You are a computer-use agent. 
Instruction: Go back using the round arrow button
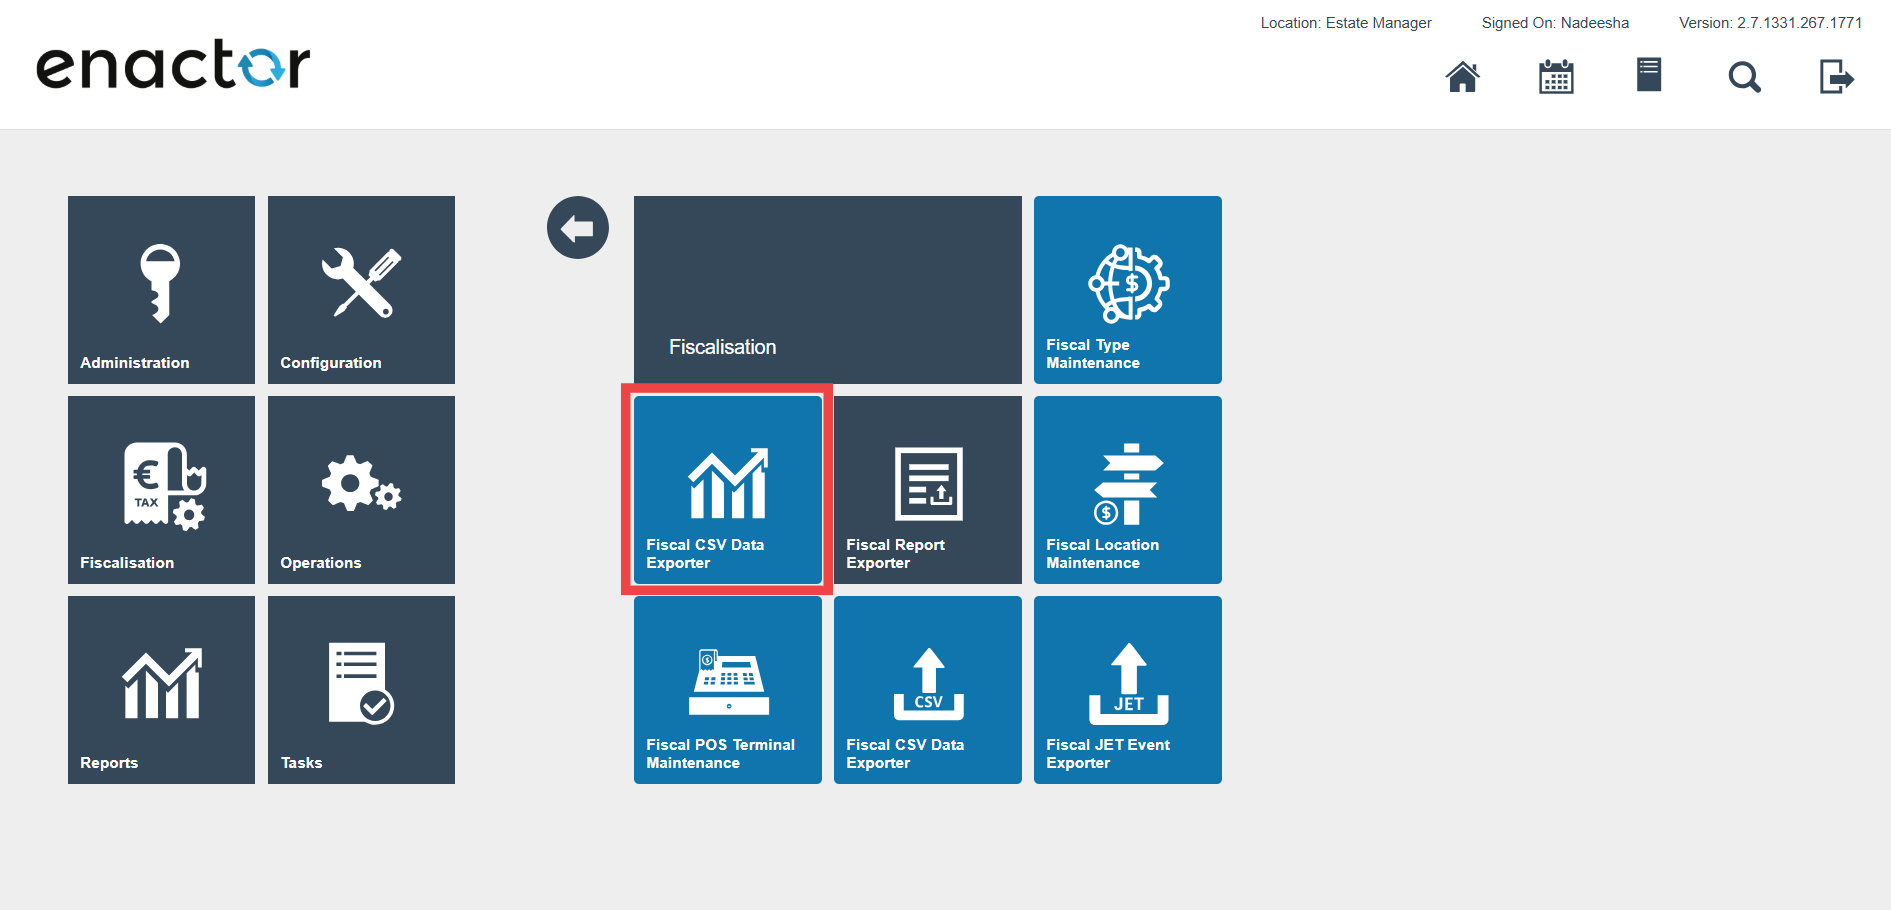click(578, 228)
